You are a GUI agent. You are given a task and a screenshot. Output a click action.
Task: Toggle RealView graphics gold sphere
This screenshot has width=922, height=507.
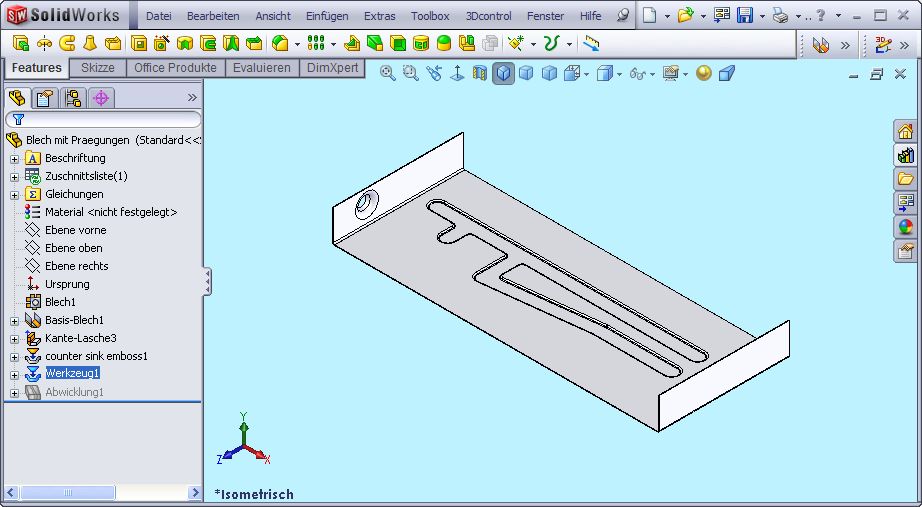[x=704, y=73]
